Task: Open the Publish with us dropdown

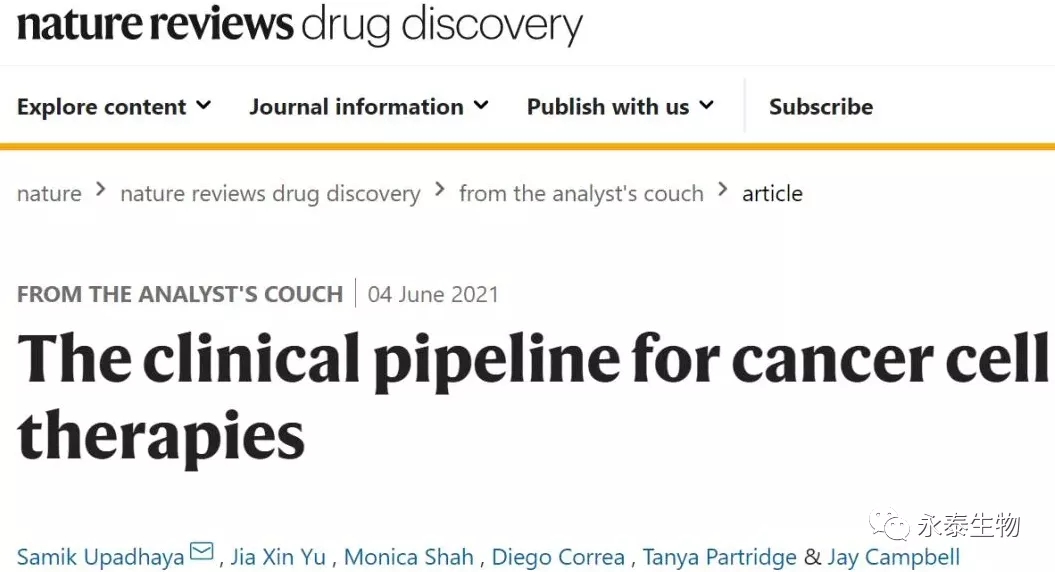Action: tap(620, 107)
